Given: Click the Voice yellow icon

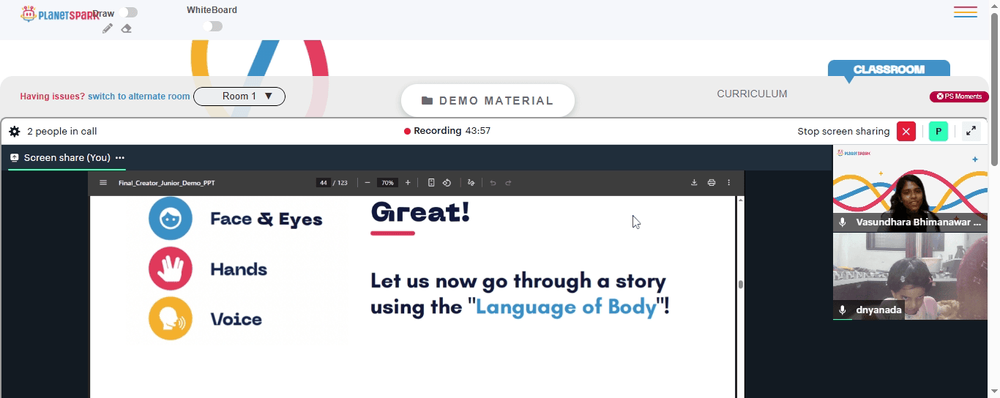Looking at the screenshot, I should pos(170,318).
